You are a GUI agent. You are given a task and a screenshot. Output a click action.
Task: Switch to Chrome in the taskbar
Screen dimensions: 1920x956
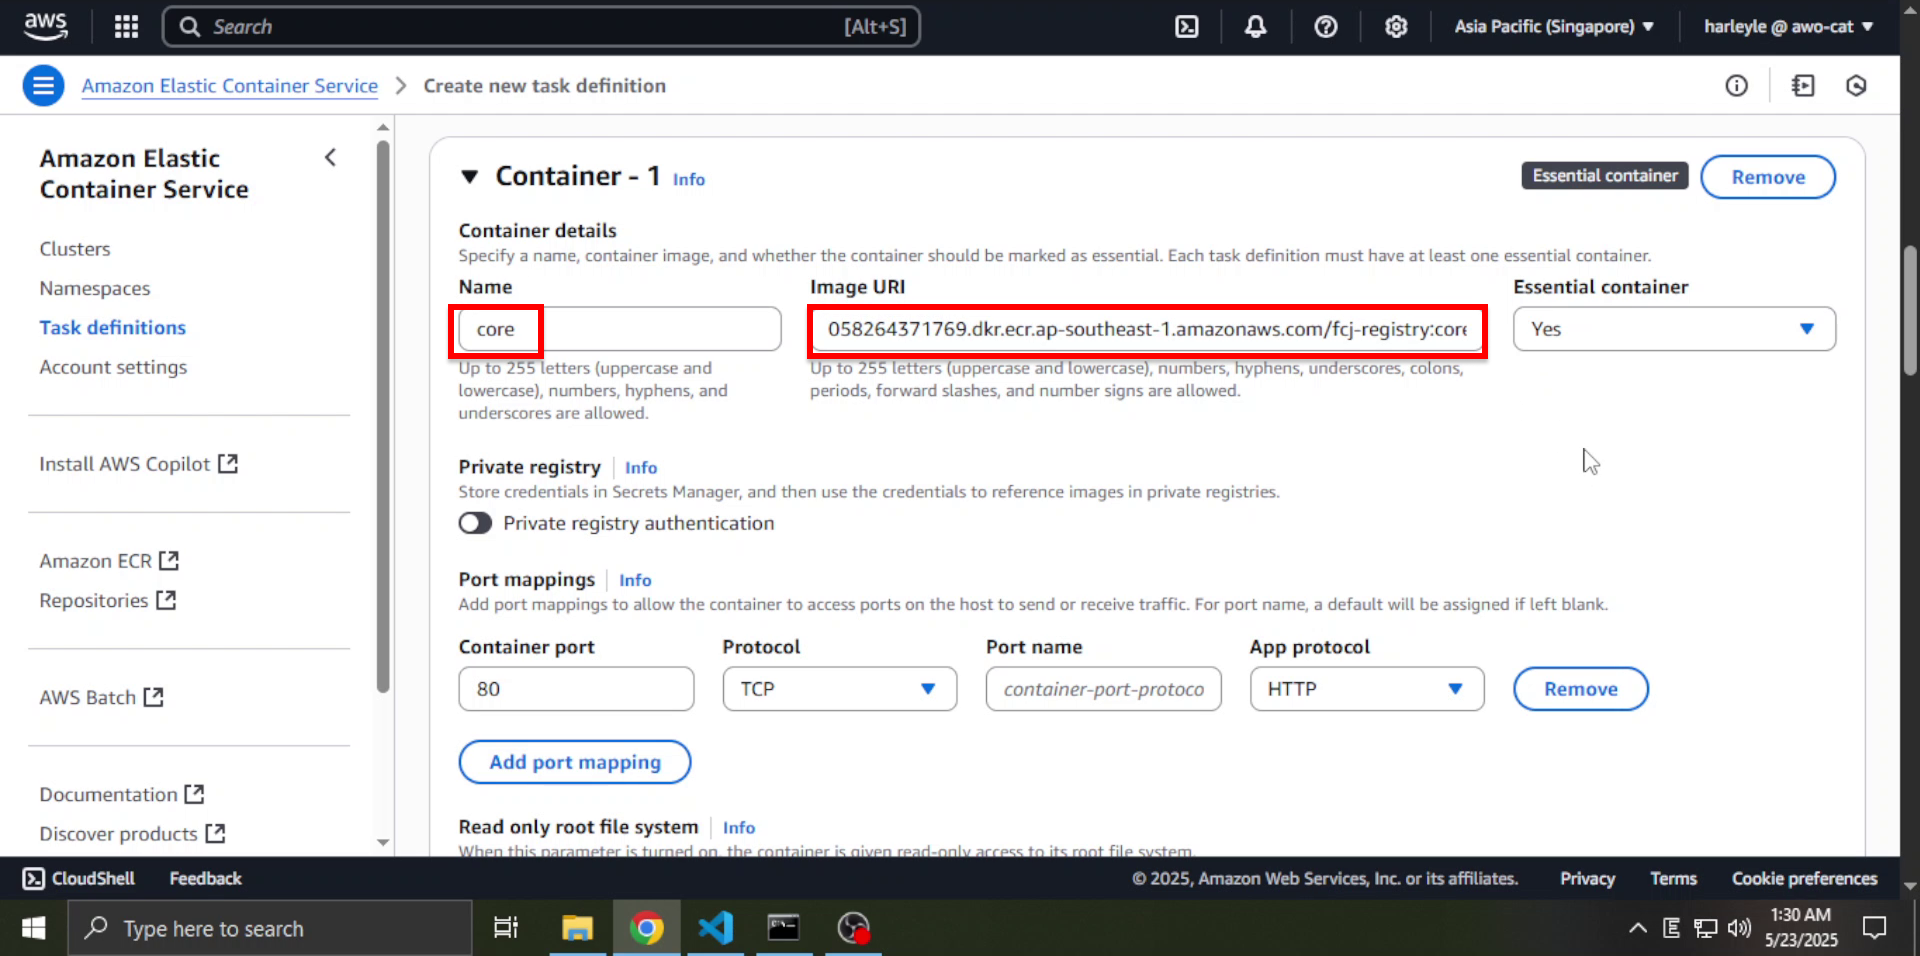point(647,928)
